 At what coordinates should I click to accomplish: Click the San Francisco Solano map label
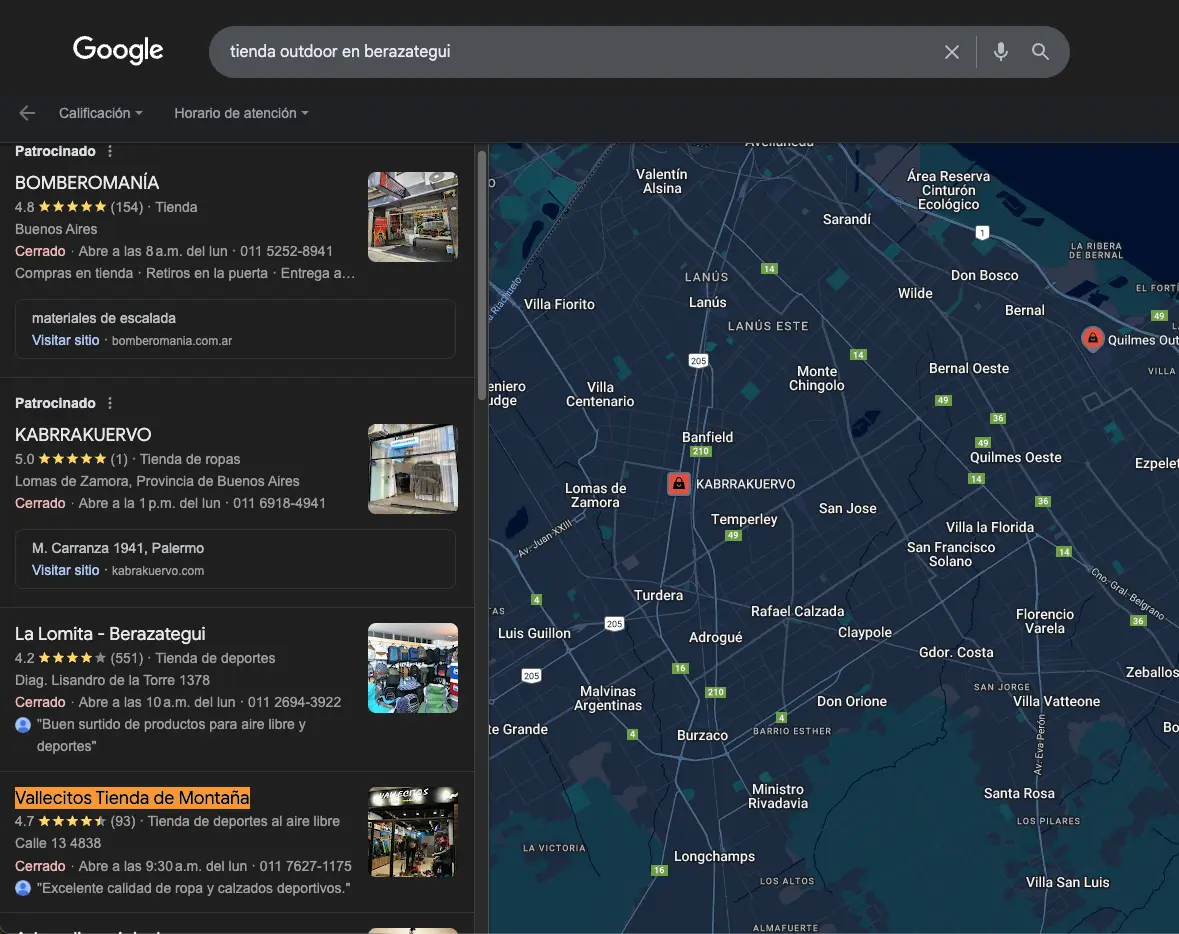pos(950,554)
